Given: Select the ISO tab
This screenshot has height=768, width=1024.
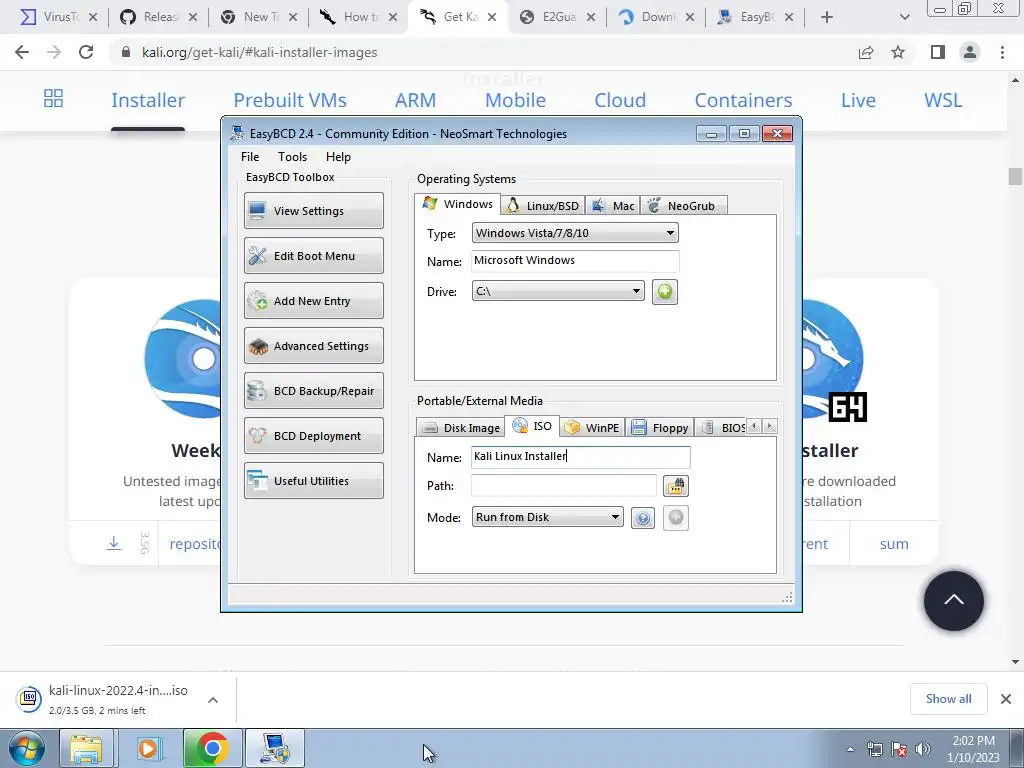Looking at the screenshot, I should pos(532,426).
